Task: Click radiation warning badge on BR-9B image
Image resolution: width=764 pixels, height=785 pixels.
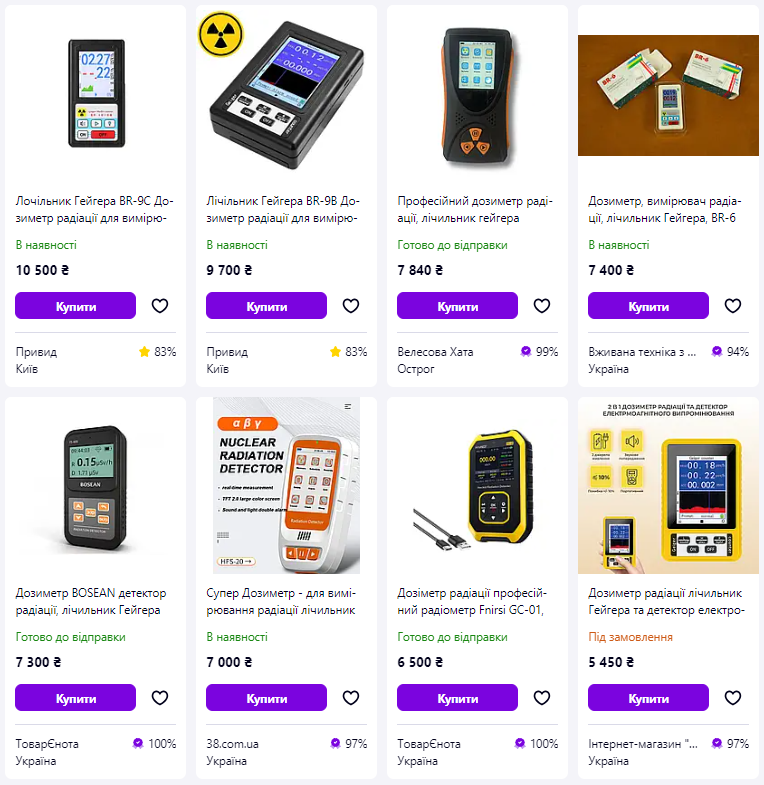Action: tap(221, 34)
